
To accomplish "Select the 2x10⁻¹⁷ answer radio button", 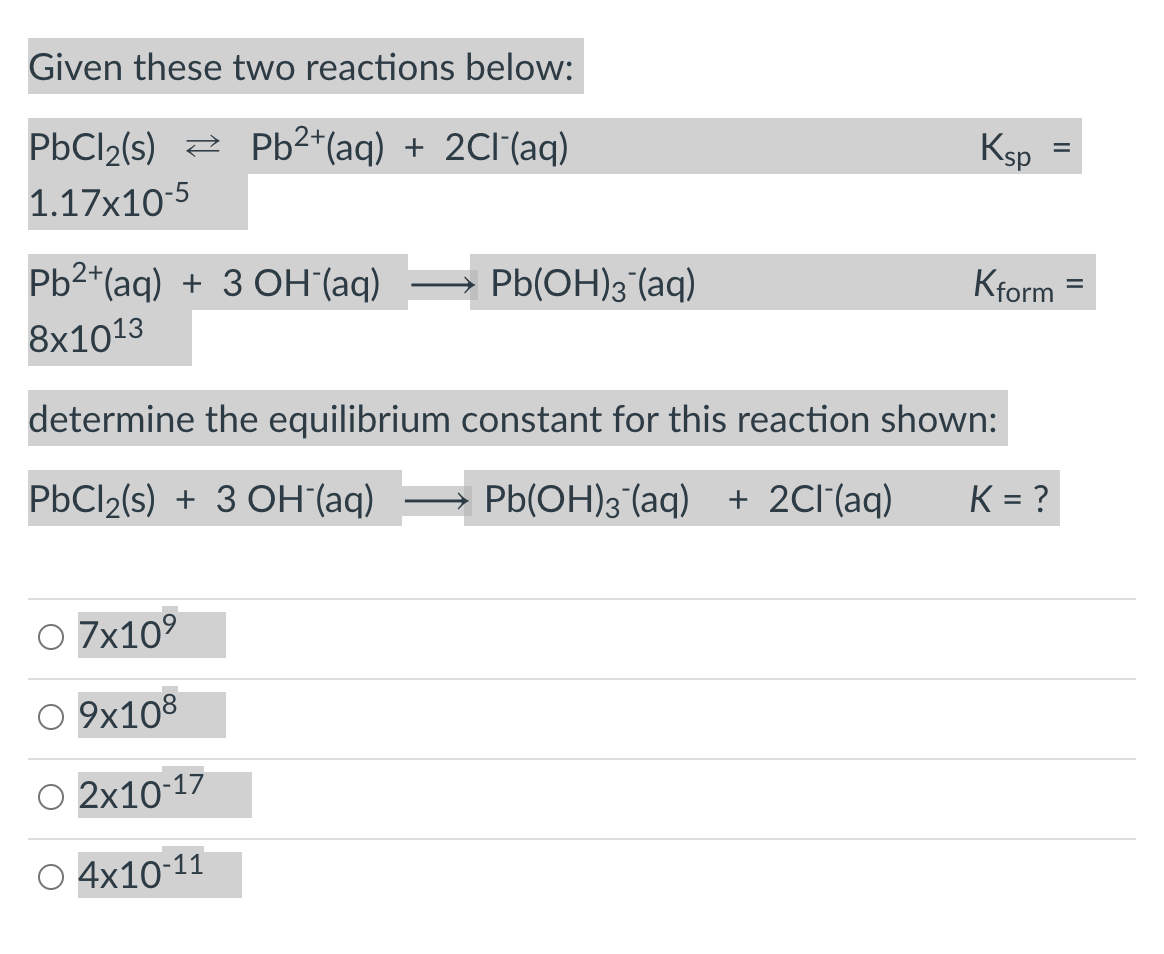I will click(x=50, y=795).
